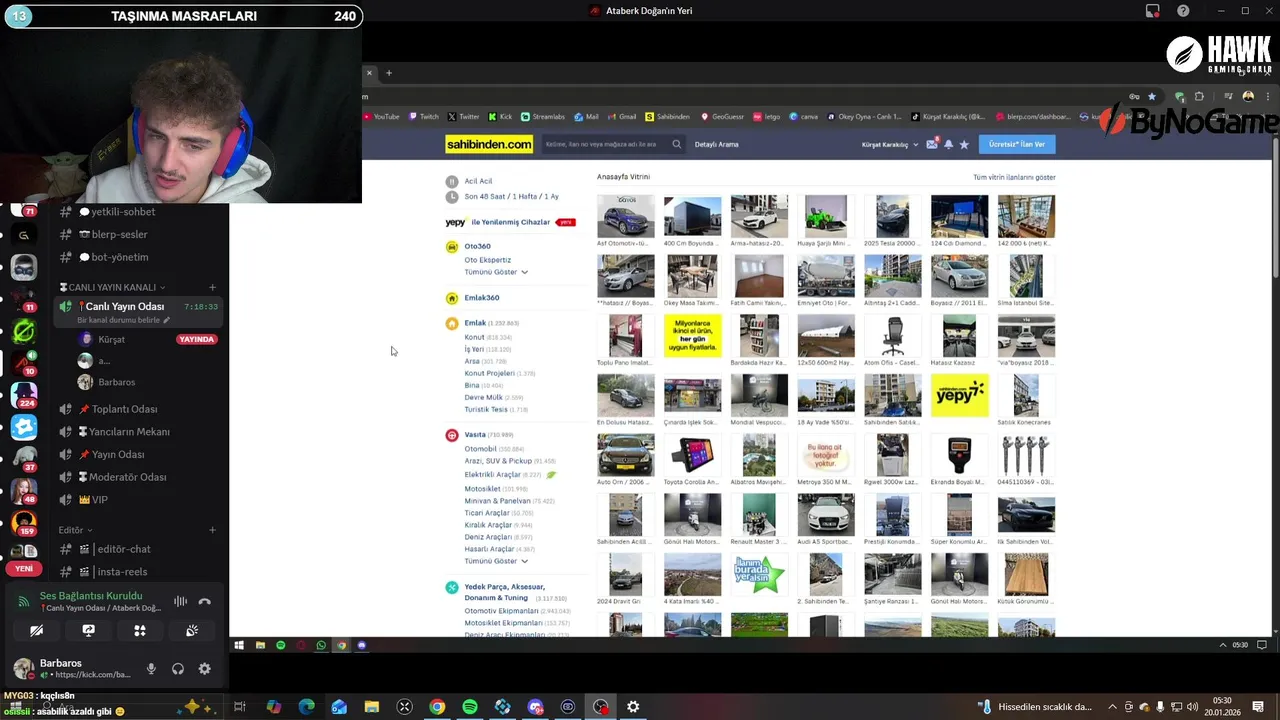Open the 2025 Tesla listing thumbnail

pos(893,217)
